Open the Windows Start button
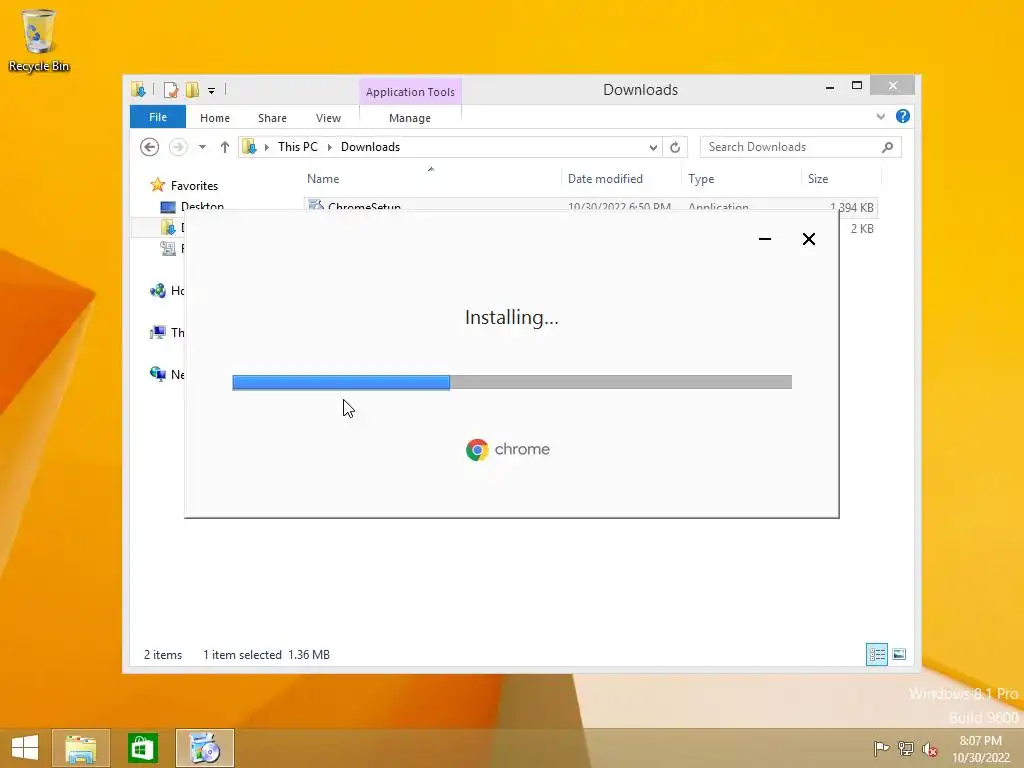The width and height of the screenshot is (1024, 768). pos(25,748)
